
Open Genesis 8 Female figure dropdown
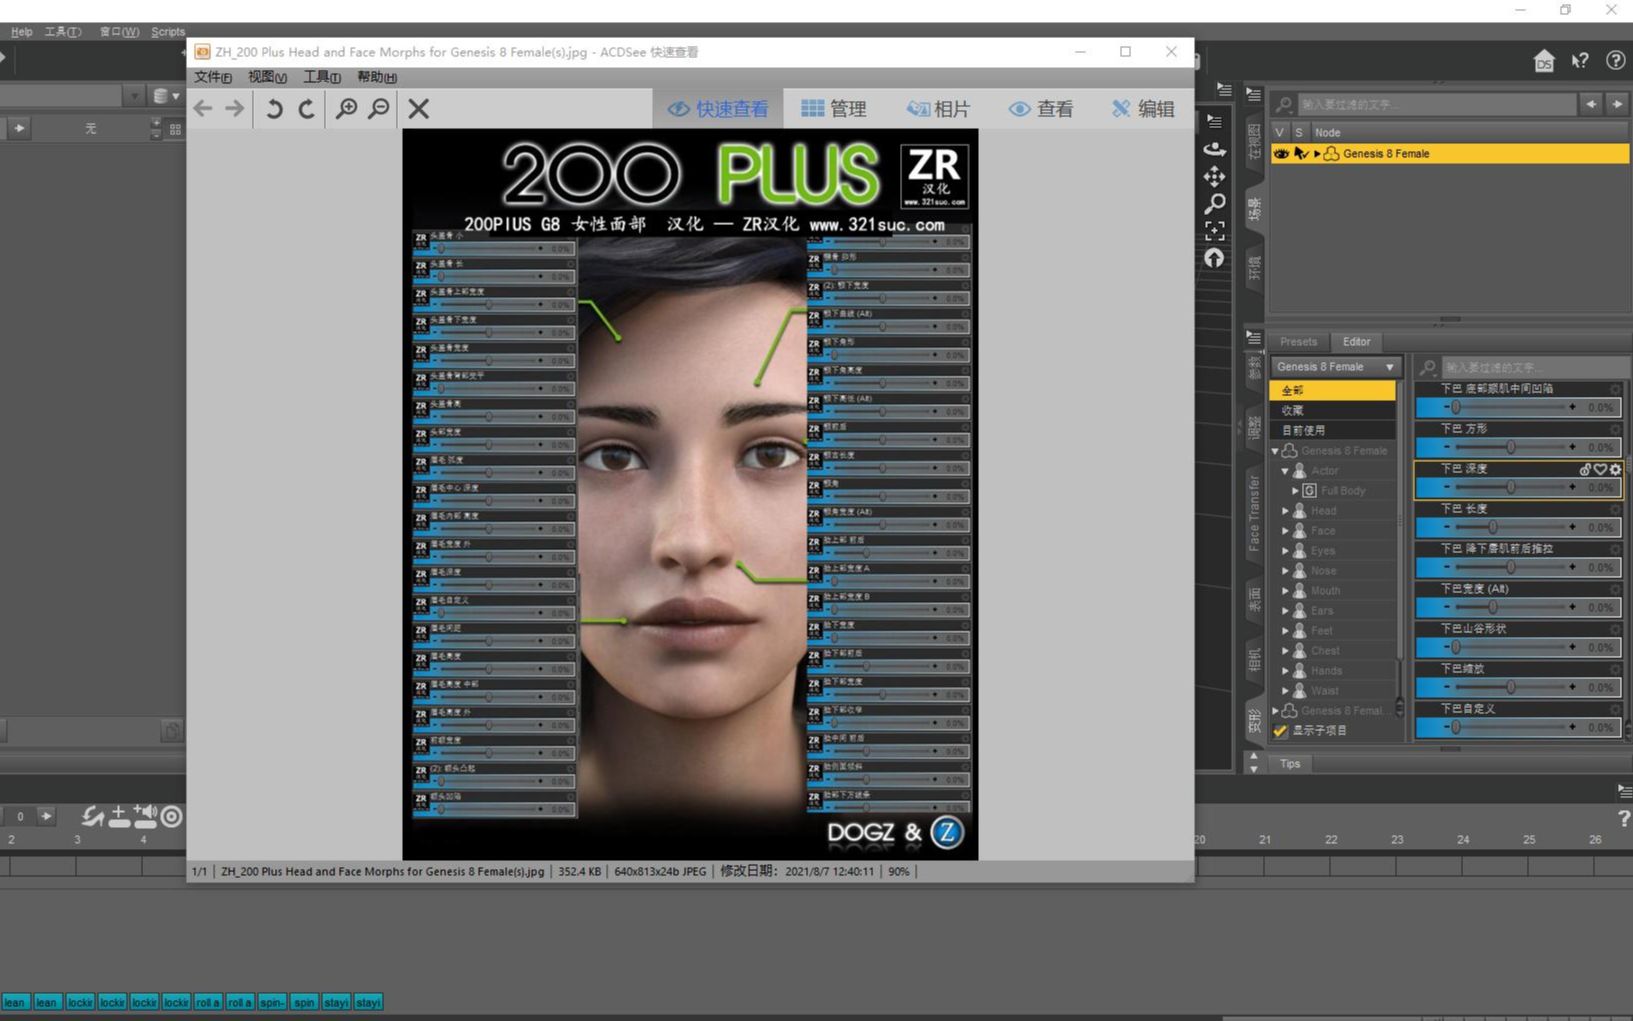(1335, 367)
